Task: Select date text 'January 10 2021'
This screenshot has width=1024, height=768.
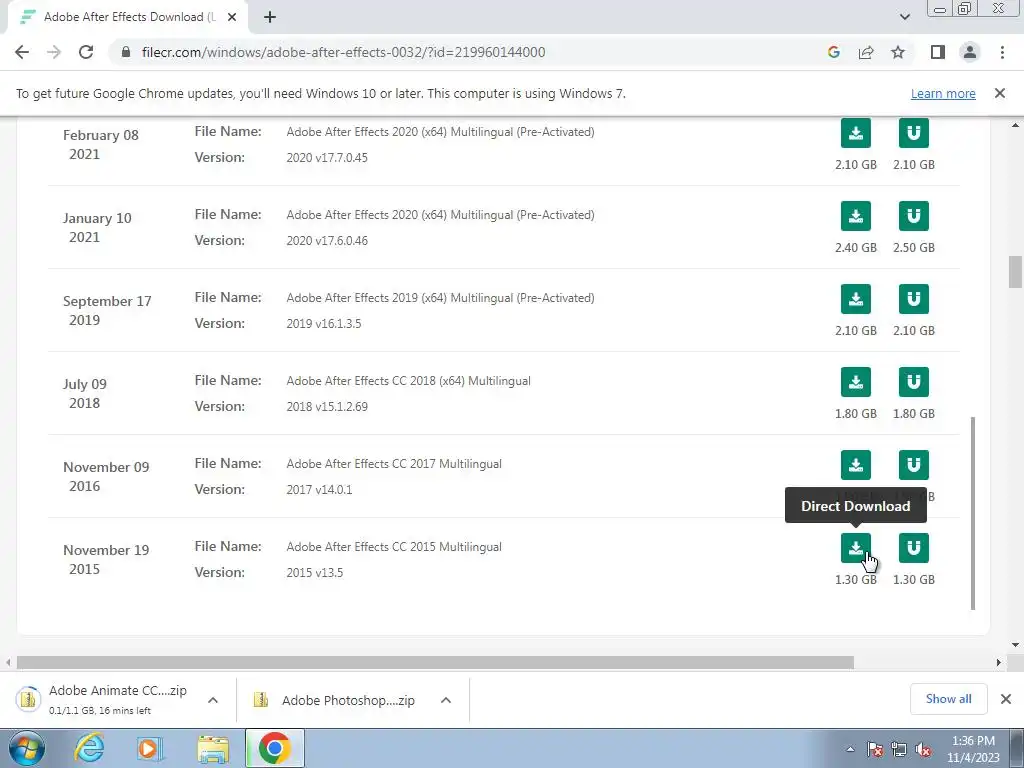Action: 97,227
